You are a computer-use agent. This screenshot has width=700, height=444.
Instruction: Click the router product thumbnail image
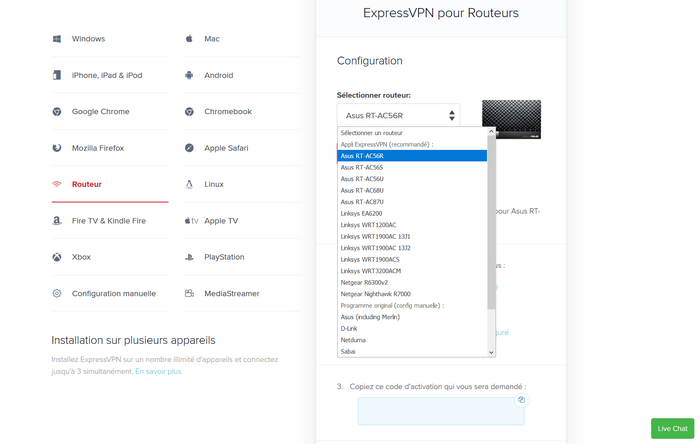511,119
